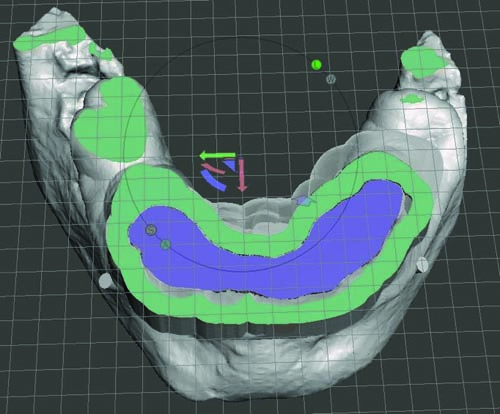Screen dimensions: 500x414
Task: Grab the pink curved rotation arc
Action: click(213, 168)
